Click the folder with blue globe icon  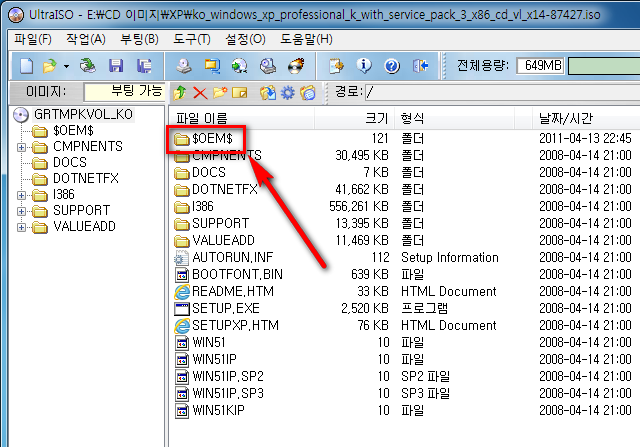(308, 93)
